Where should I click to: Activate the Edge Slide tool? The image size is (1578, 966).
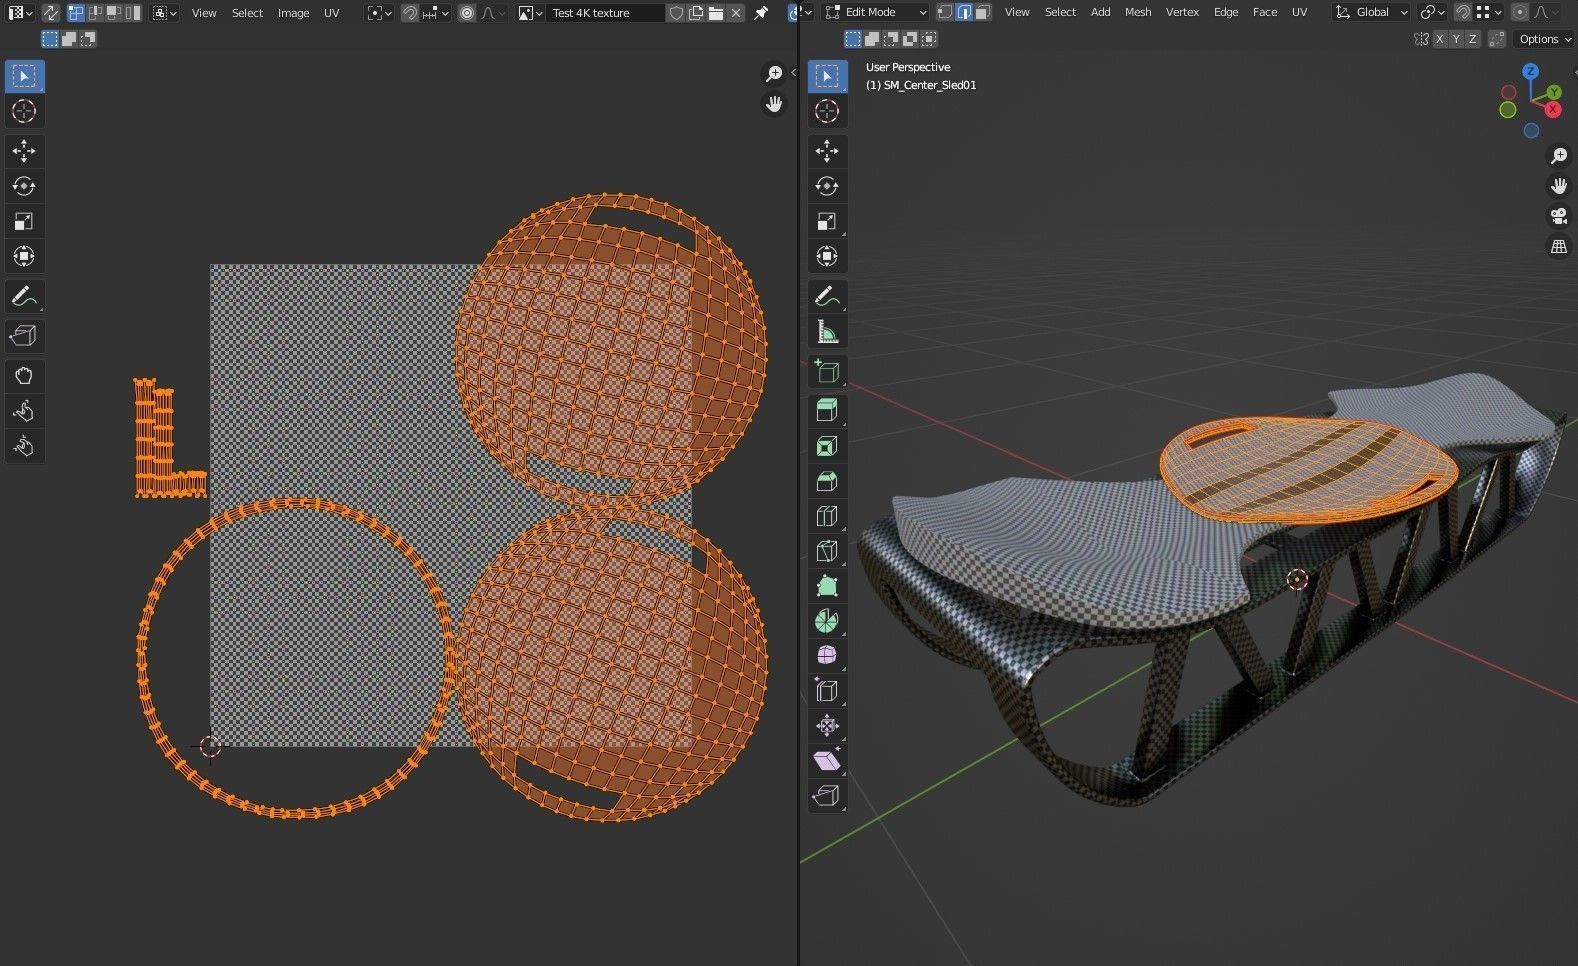tap(827, 691)
